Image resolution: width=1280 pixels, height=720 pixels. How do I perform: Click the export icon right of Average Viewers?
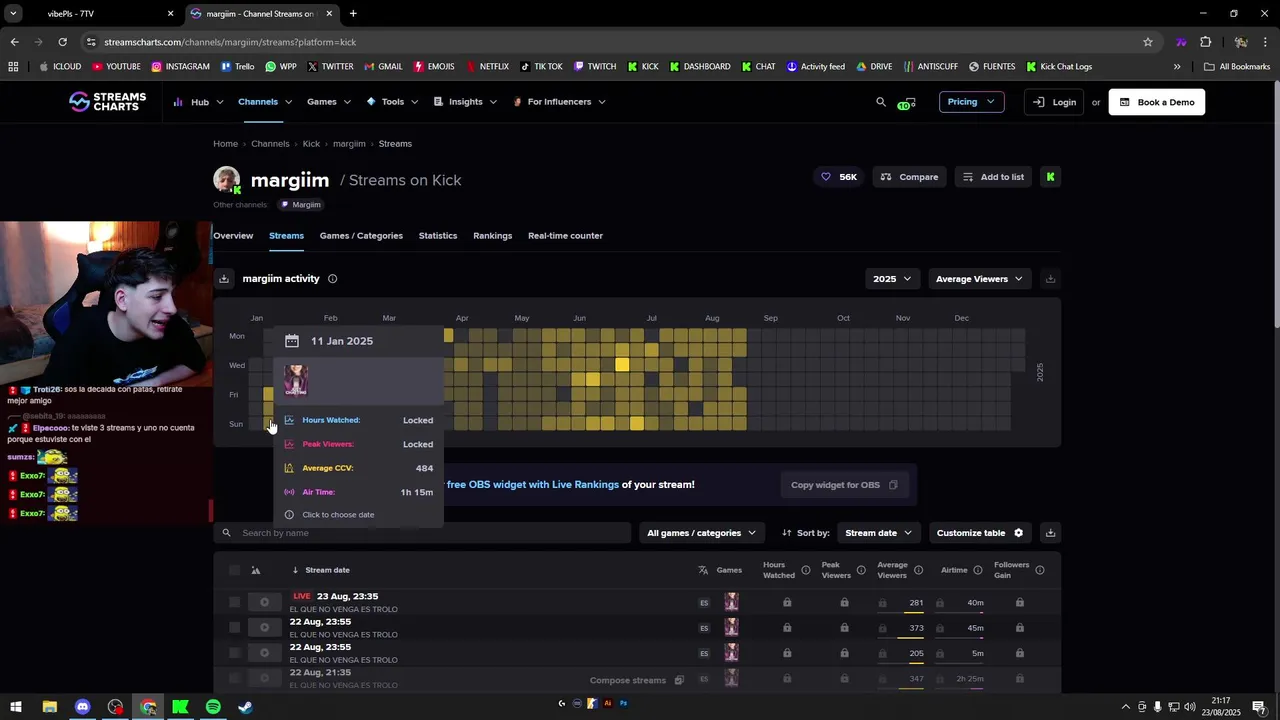1050,279
